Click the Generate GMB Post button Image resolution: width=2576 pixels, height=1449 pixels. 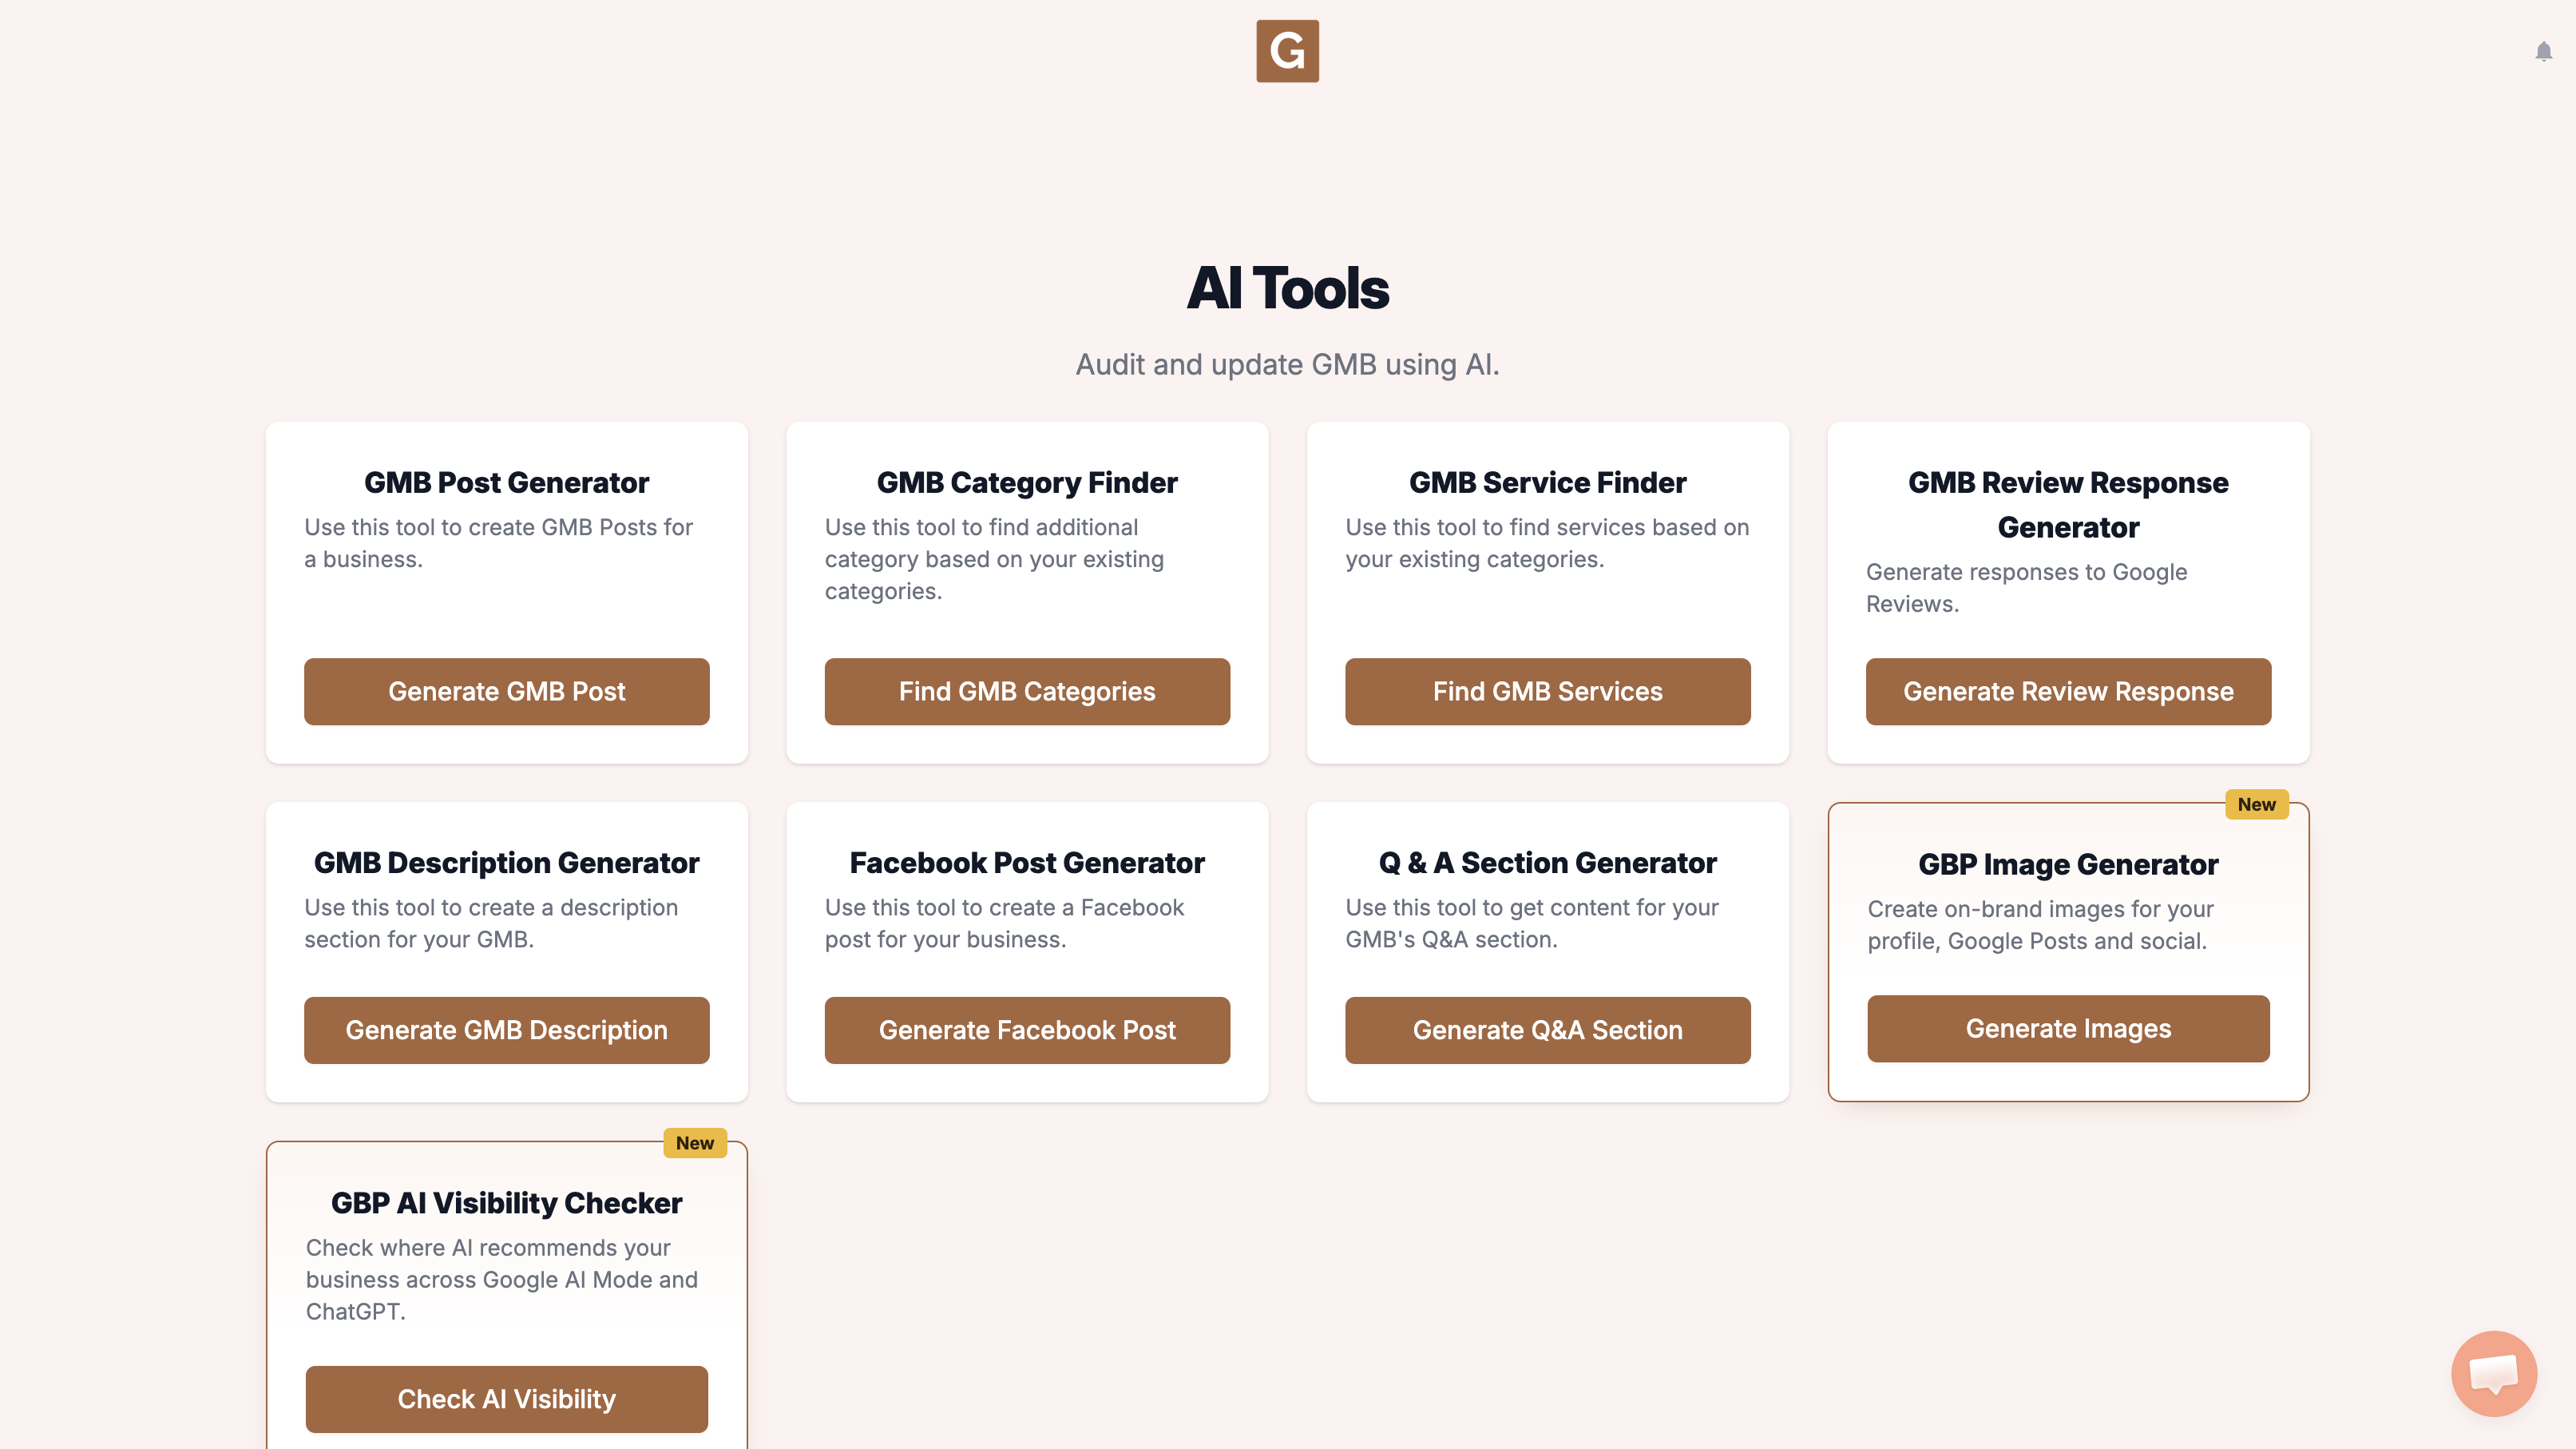506,691
